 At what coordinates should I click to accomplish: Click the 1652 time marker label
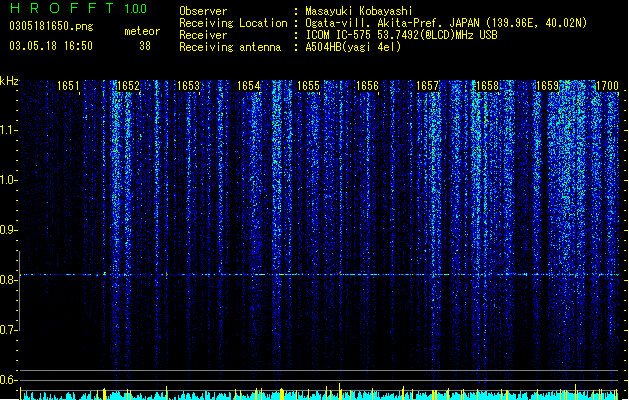(x=128, y=86)
